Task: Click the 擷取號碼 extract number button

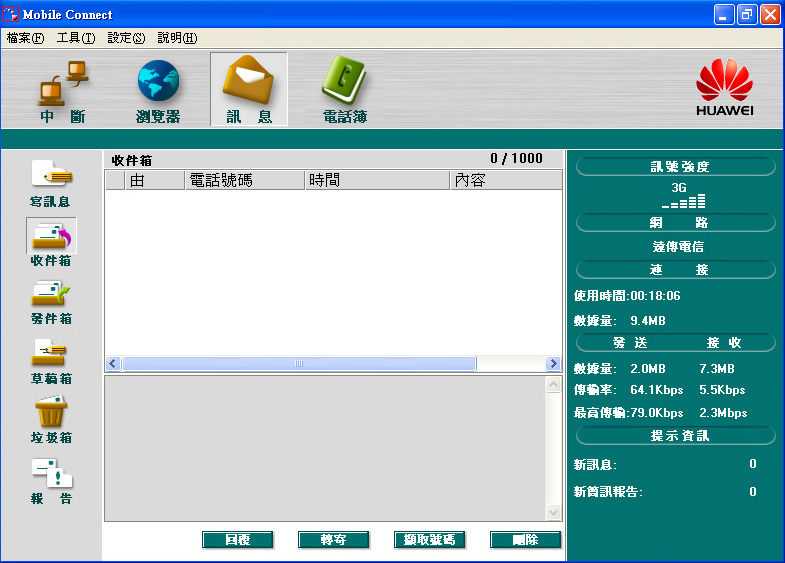Action: [x=430, y=539]
